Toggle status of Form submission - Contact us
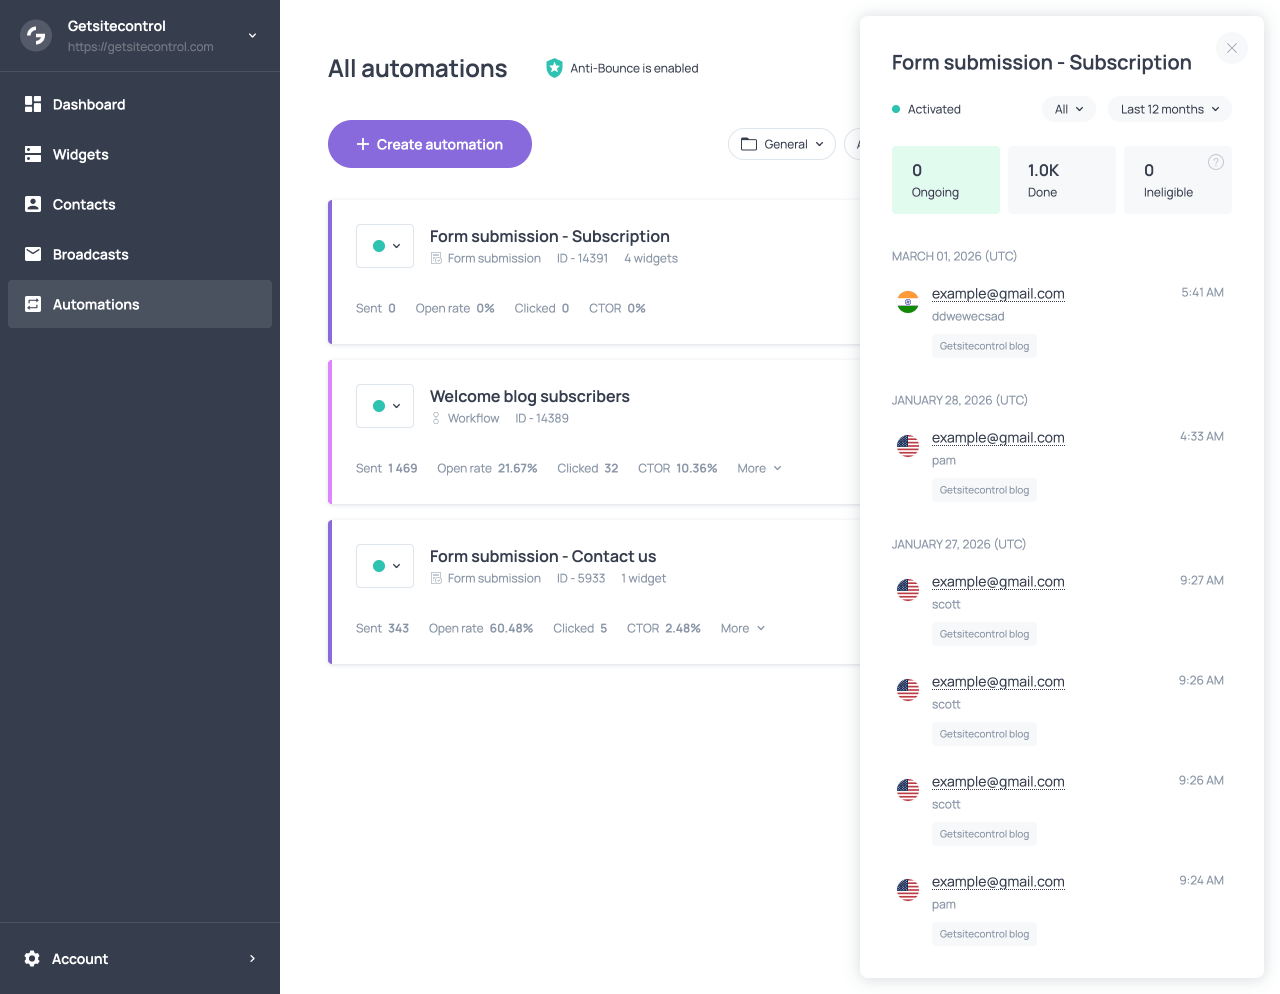 click(x=385, y=566)
